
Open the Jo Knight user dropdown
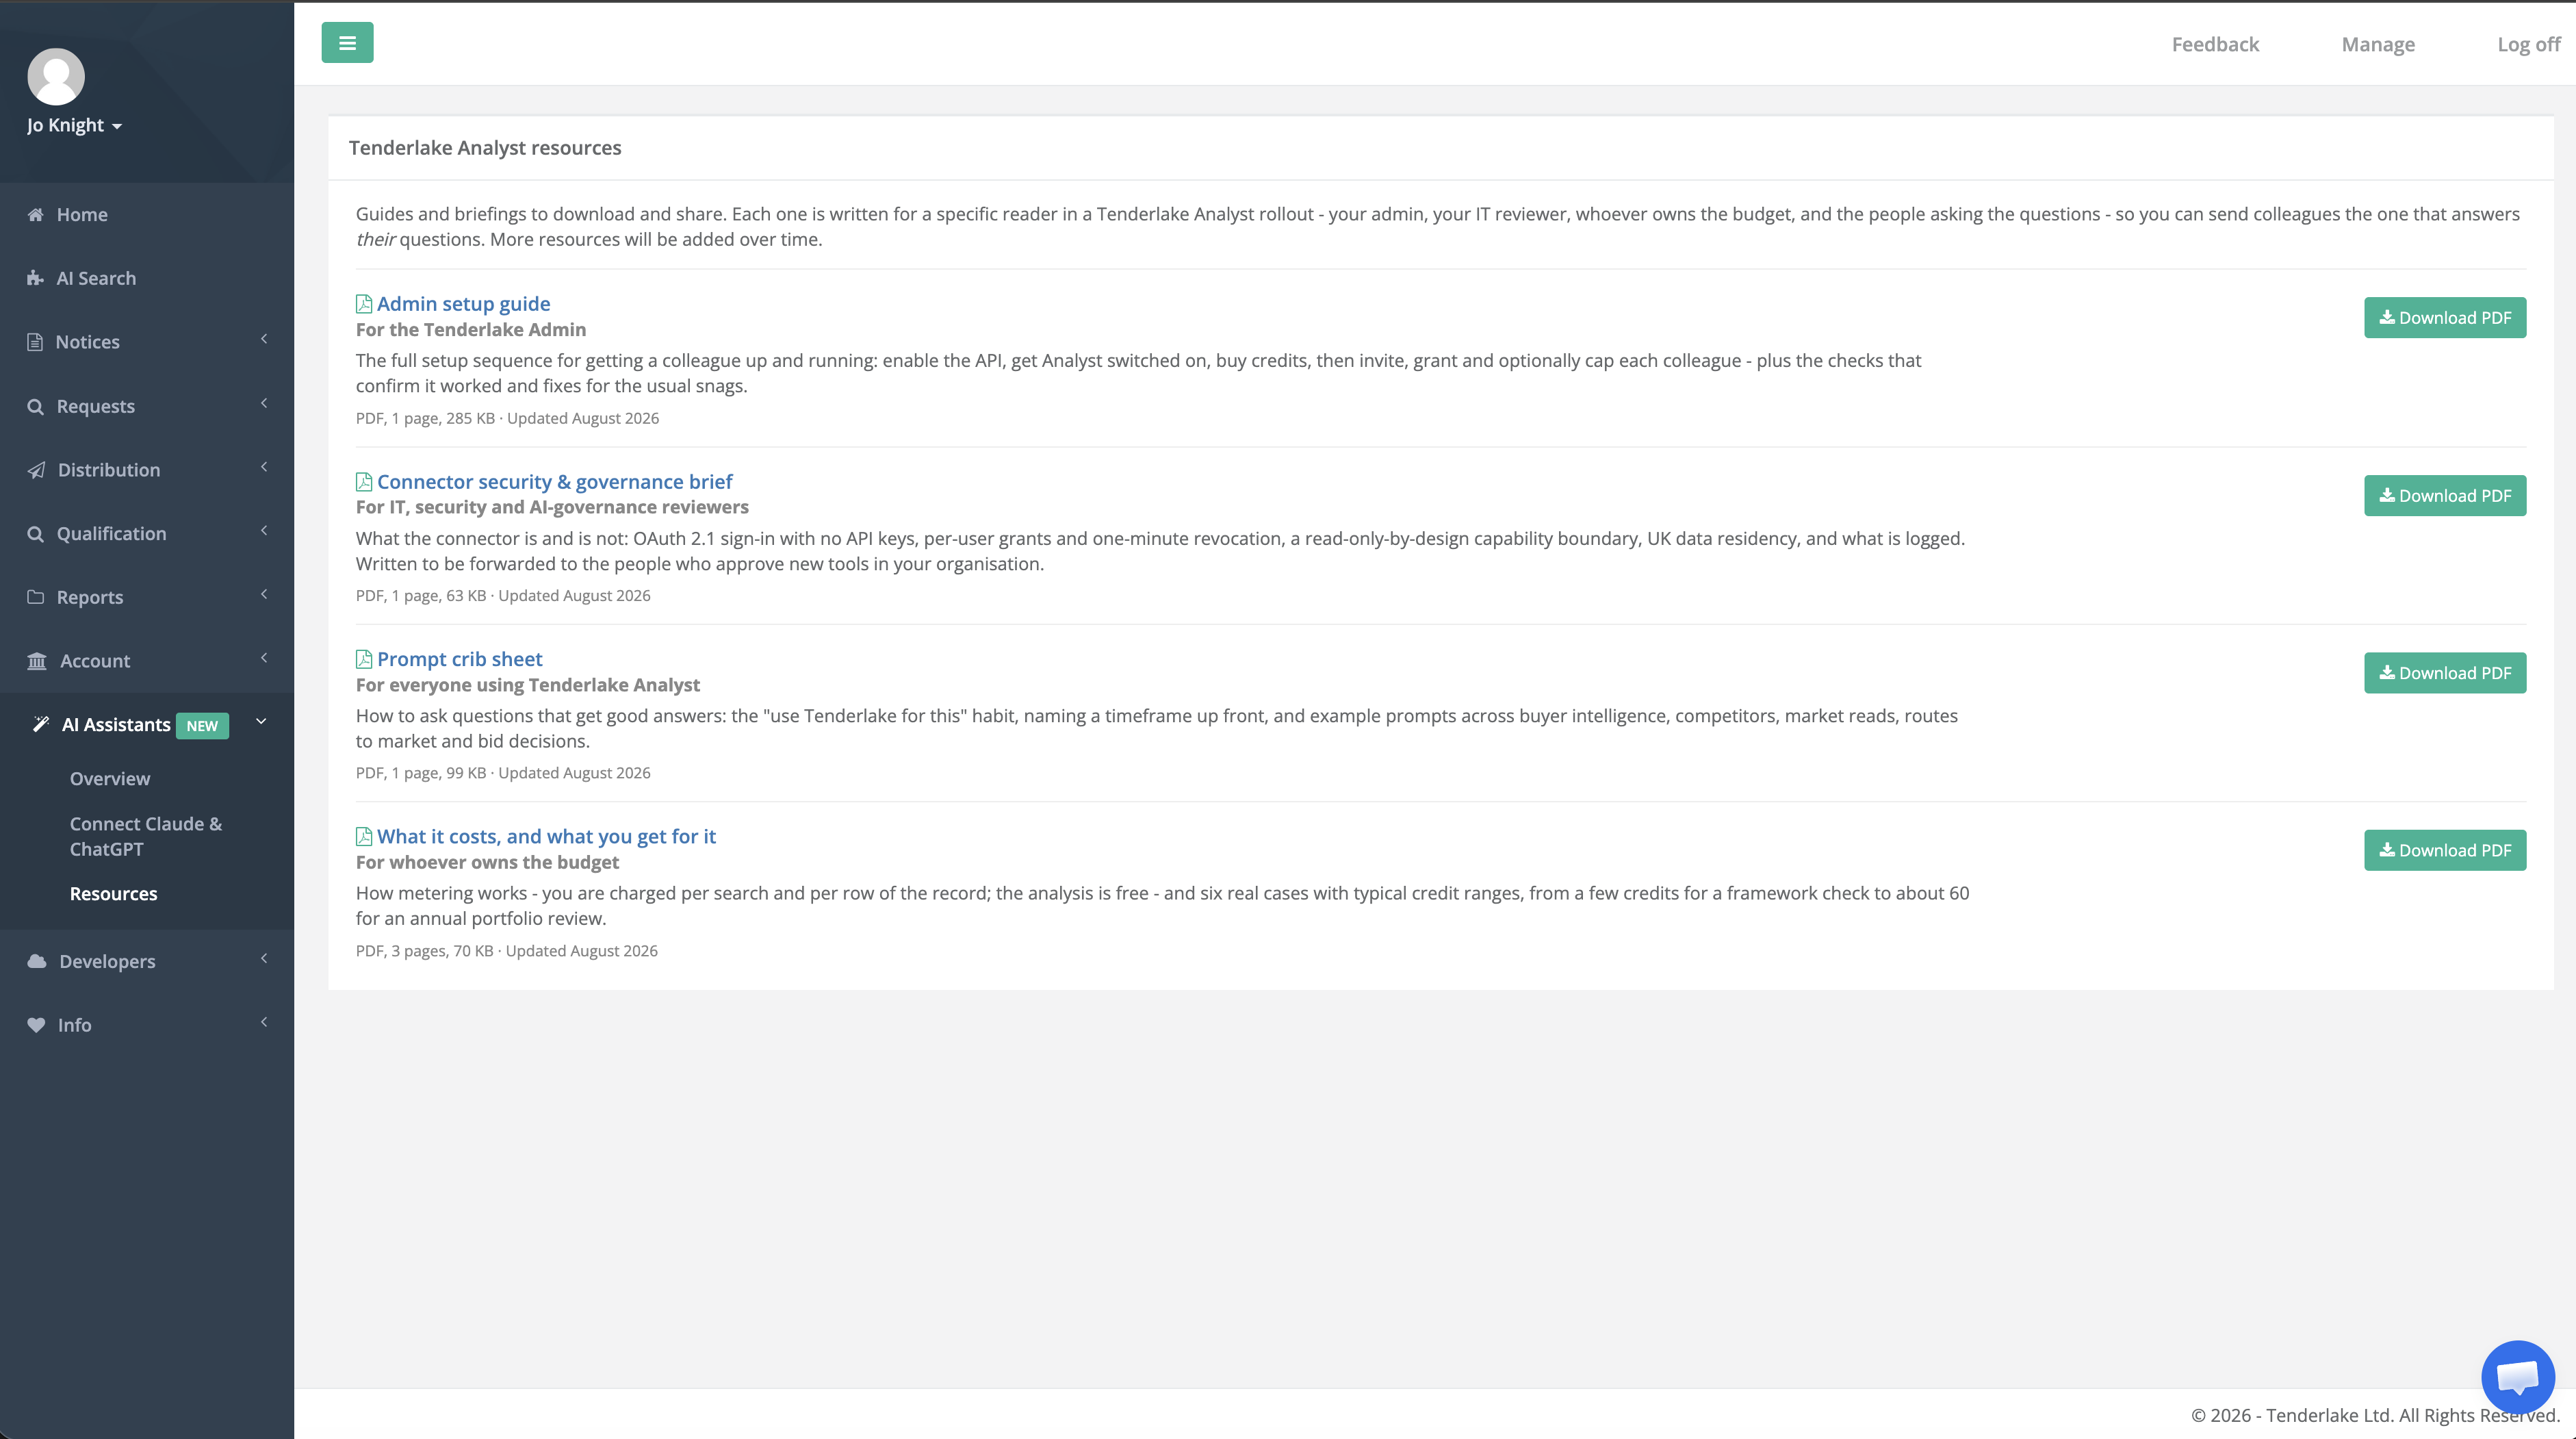click(75, 125)
